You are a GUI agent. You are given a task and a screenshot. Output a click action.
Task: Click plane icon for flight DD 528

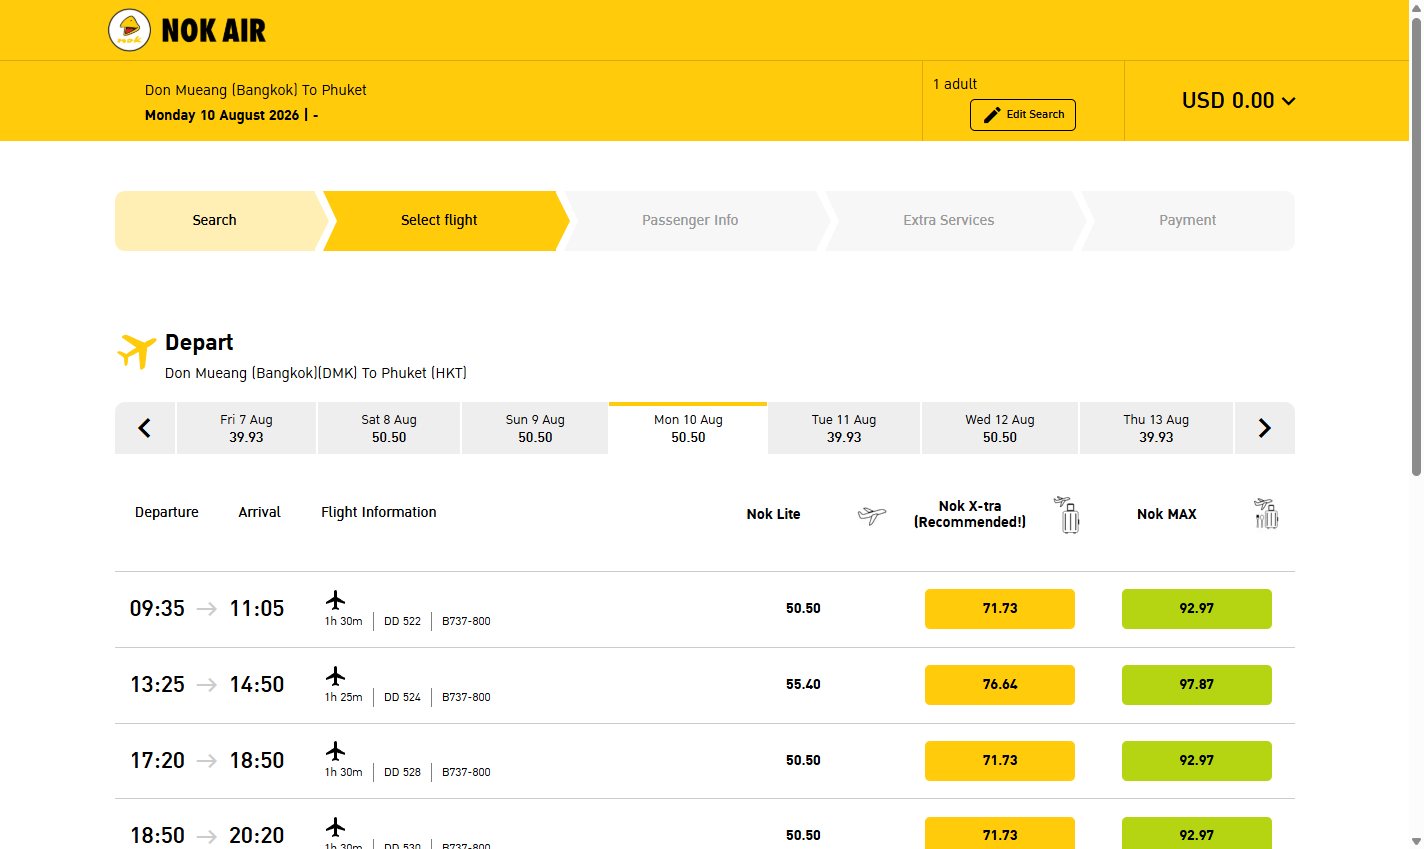tap(336, 751)
